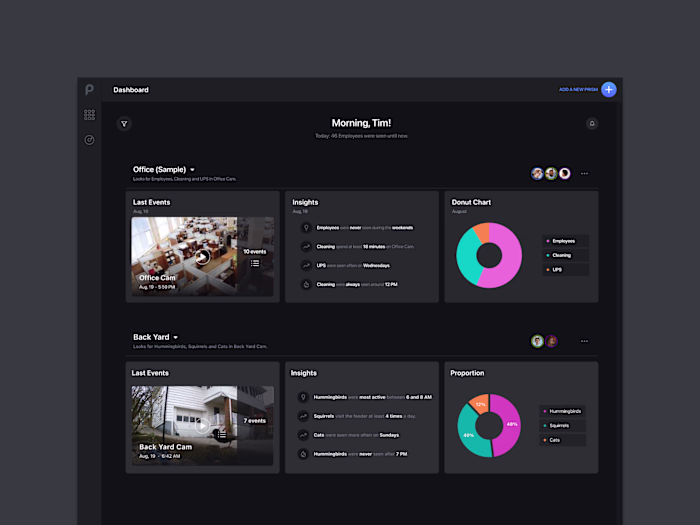The image size is (700, 525).
Task: Click first avatar in the Back Yard section
Action: click(x=537, y=341)
